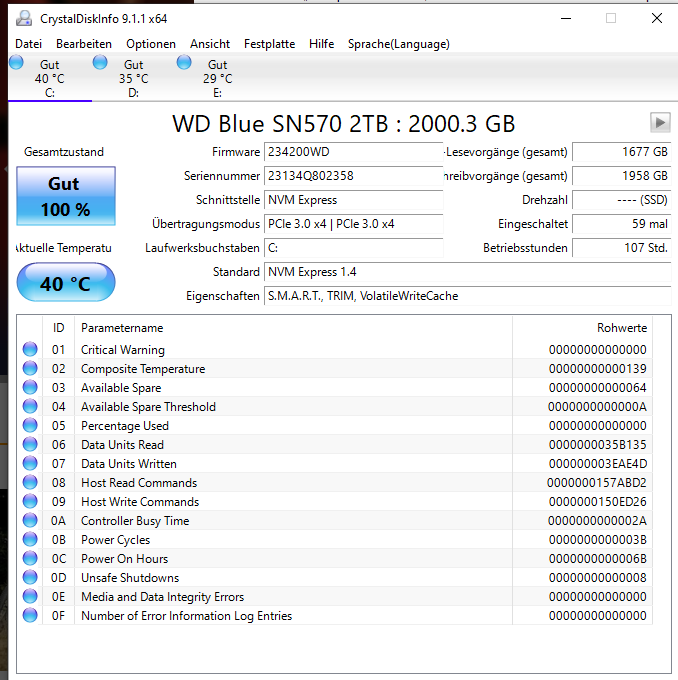Click the status orb beside Unsafe Shutdowns
The width and height of the screenshot is (678, 680).
point(30,578)
